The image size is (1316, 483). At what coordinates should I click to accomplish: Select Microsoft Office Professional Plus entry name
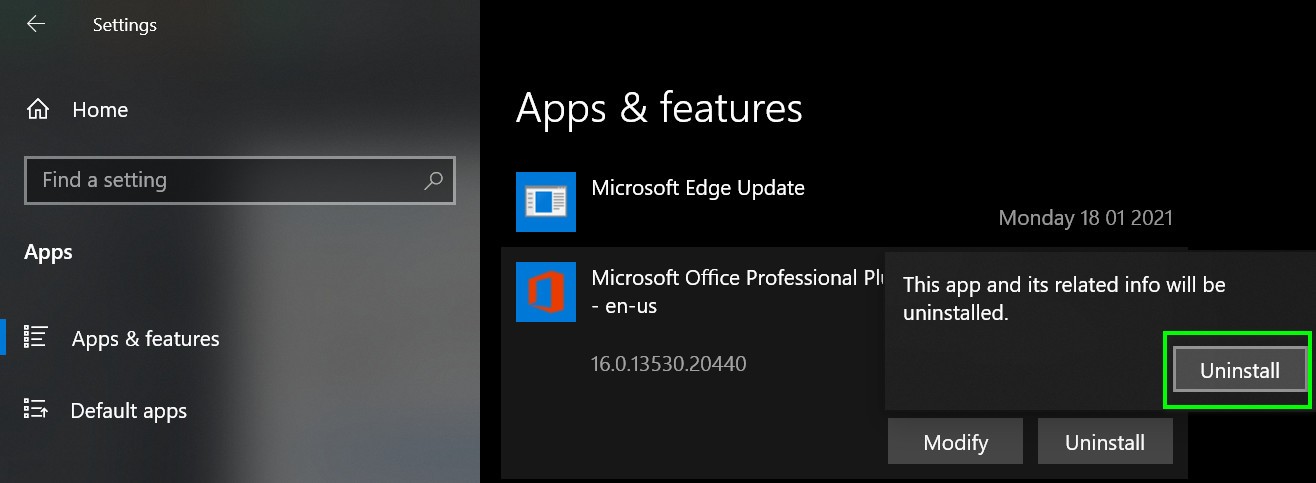(x=735, y=278)
